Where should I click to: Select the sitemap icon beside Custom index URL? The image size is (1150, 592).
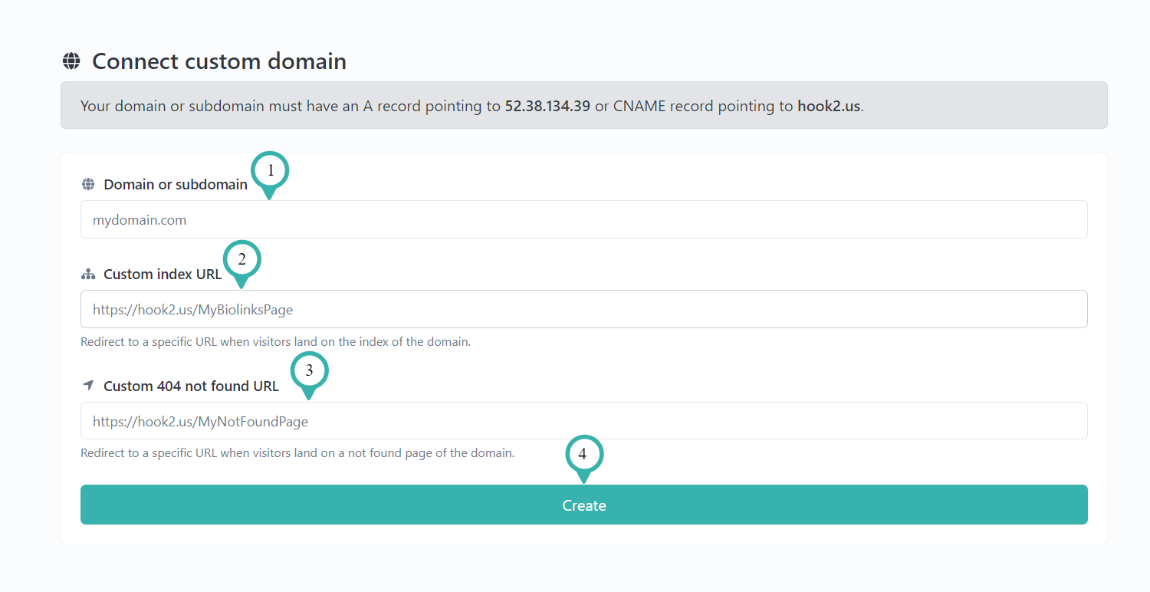point(88,274)
